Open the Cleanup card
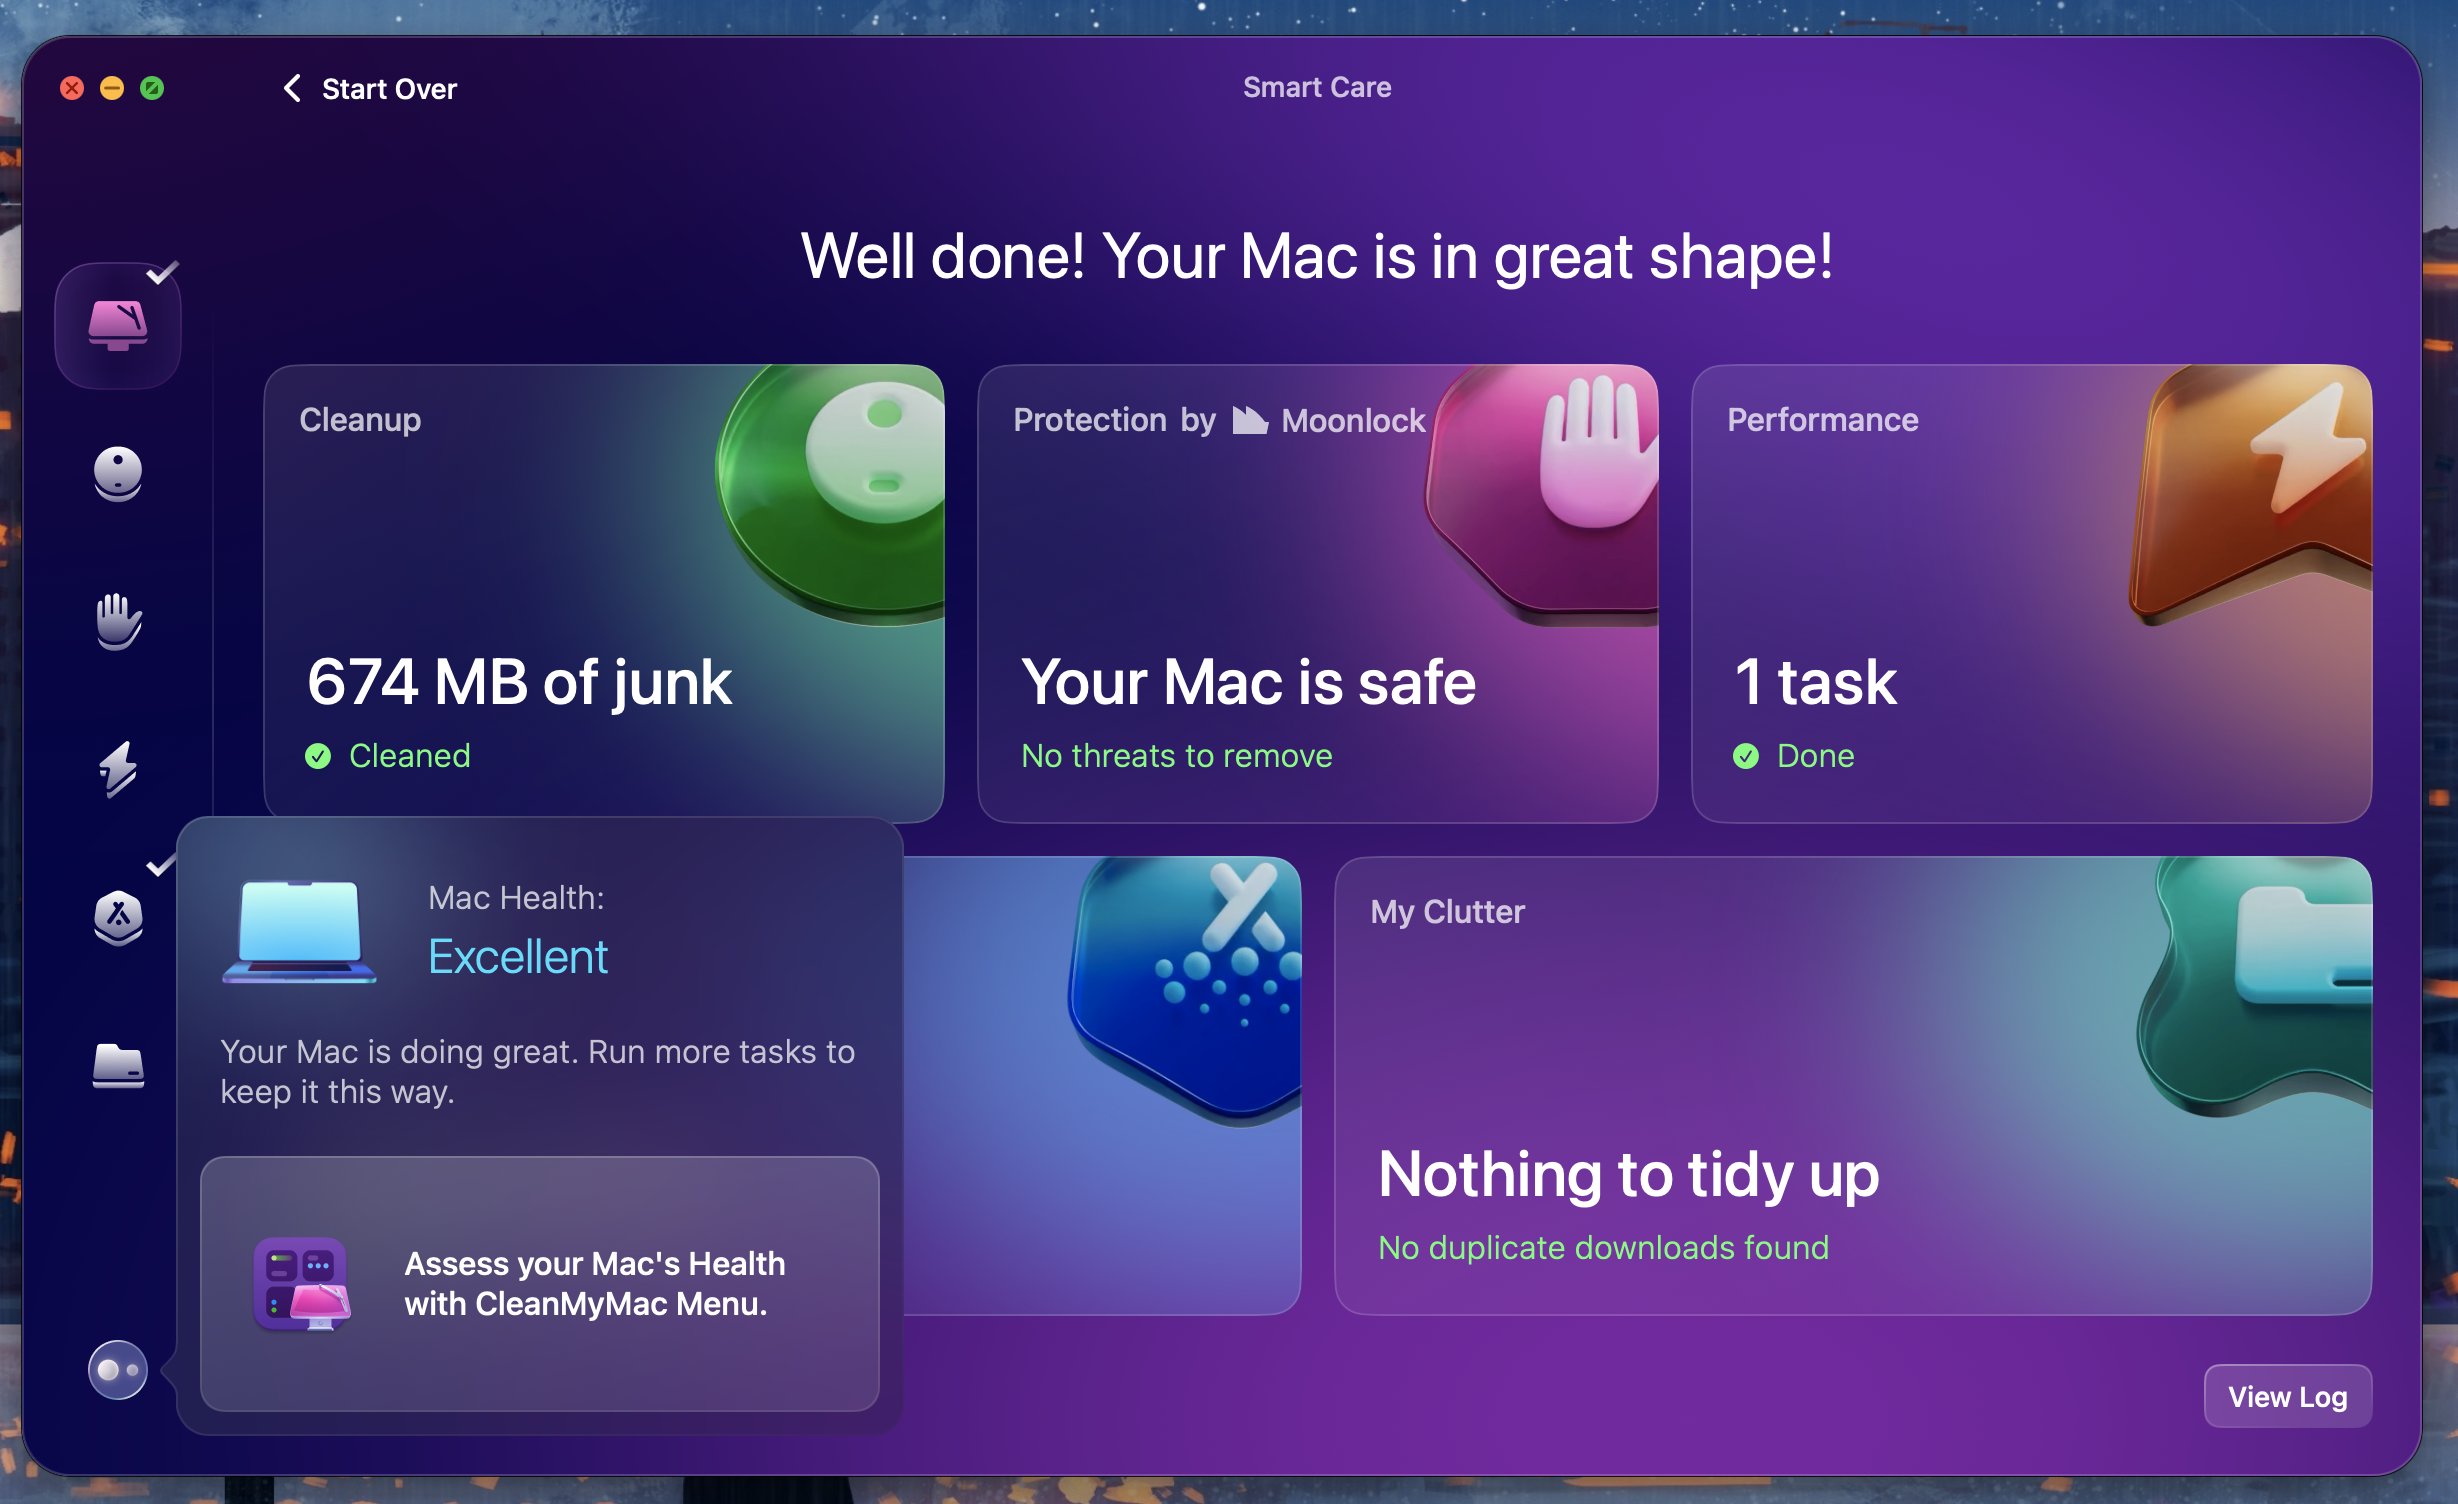The image size is (2458, 1504). pos(604,593)
